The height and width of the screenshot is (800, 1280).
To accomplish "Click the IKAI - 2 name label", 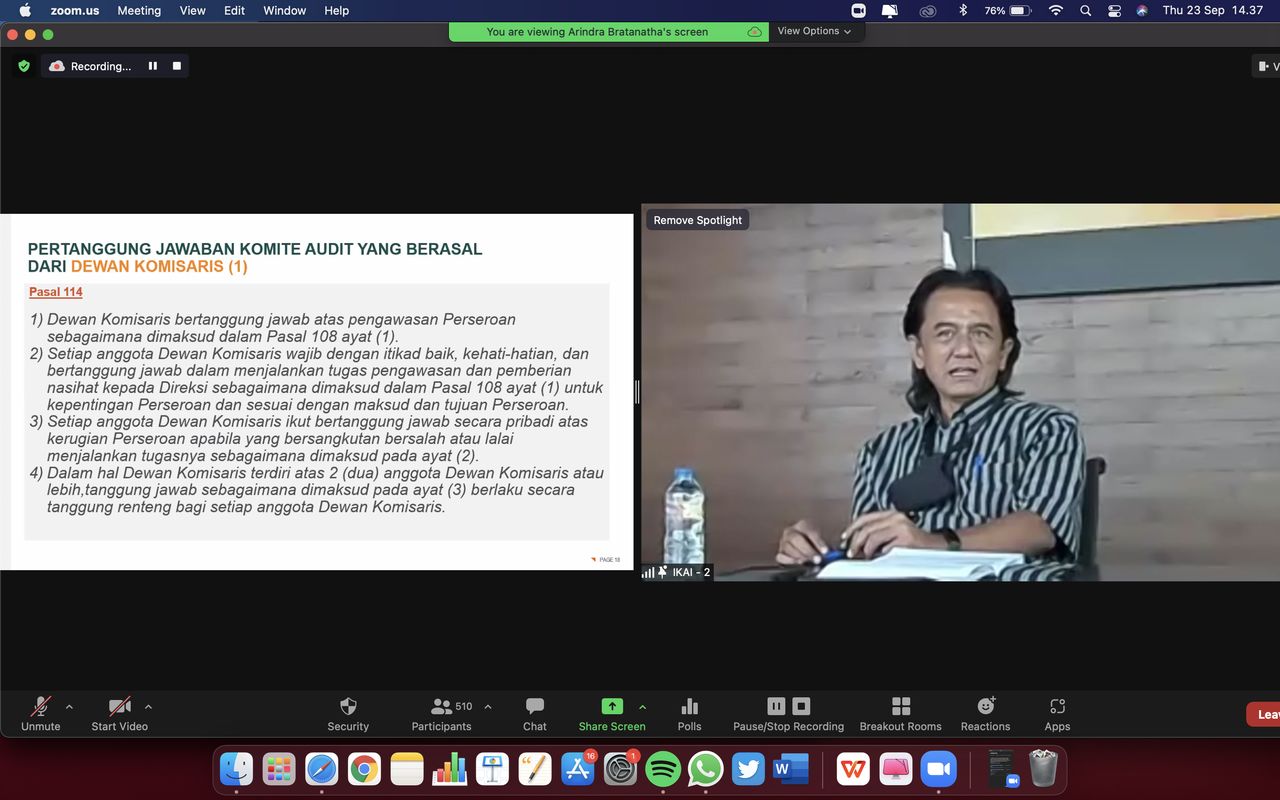I will point(691,572).
